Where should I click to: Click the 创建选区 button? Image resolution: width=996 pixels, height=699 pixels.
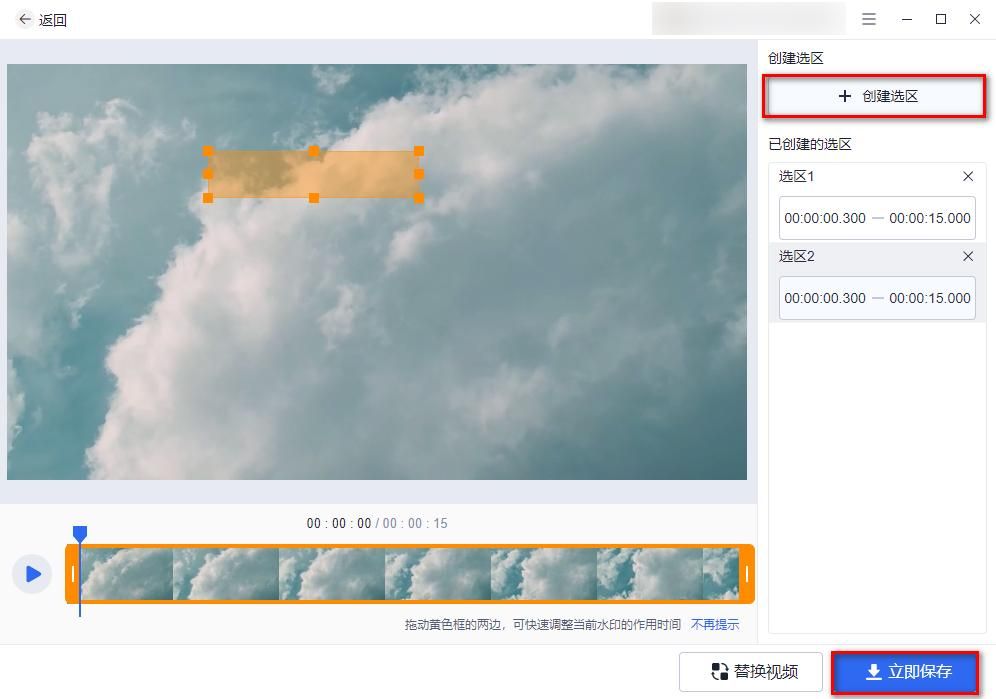click(x=874, y=96)
